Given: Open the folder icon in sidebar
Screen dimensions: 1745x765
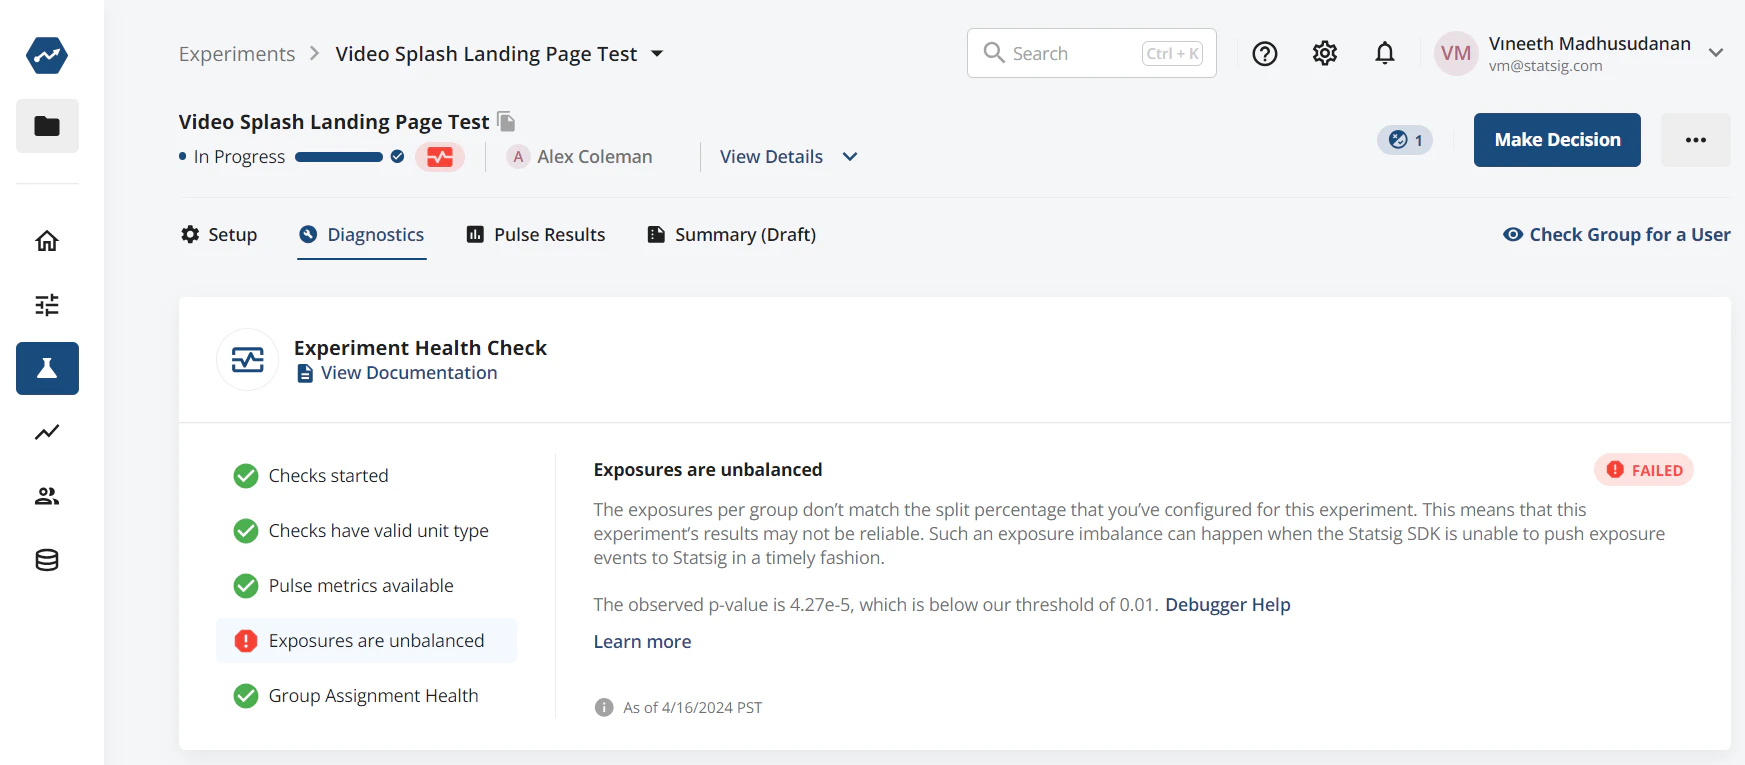Looking at the screenshot, I should click(47, 126).
